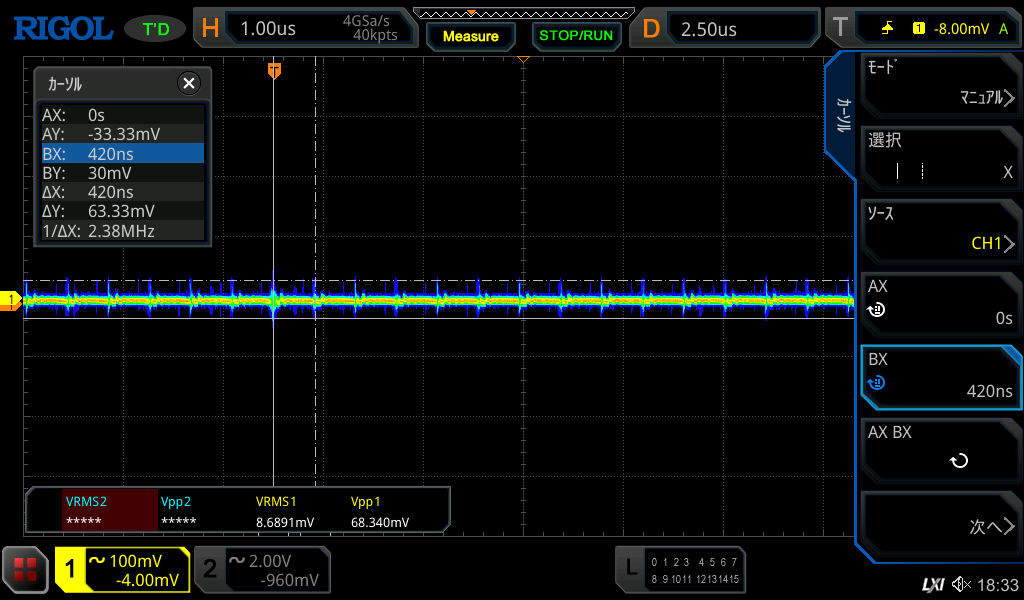Toggle channel 2 on or off
This screenshot has height=600, width=1024.
[262, 570]
